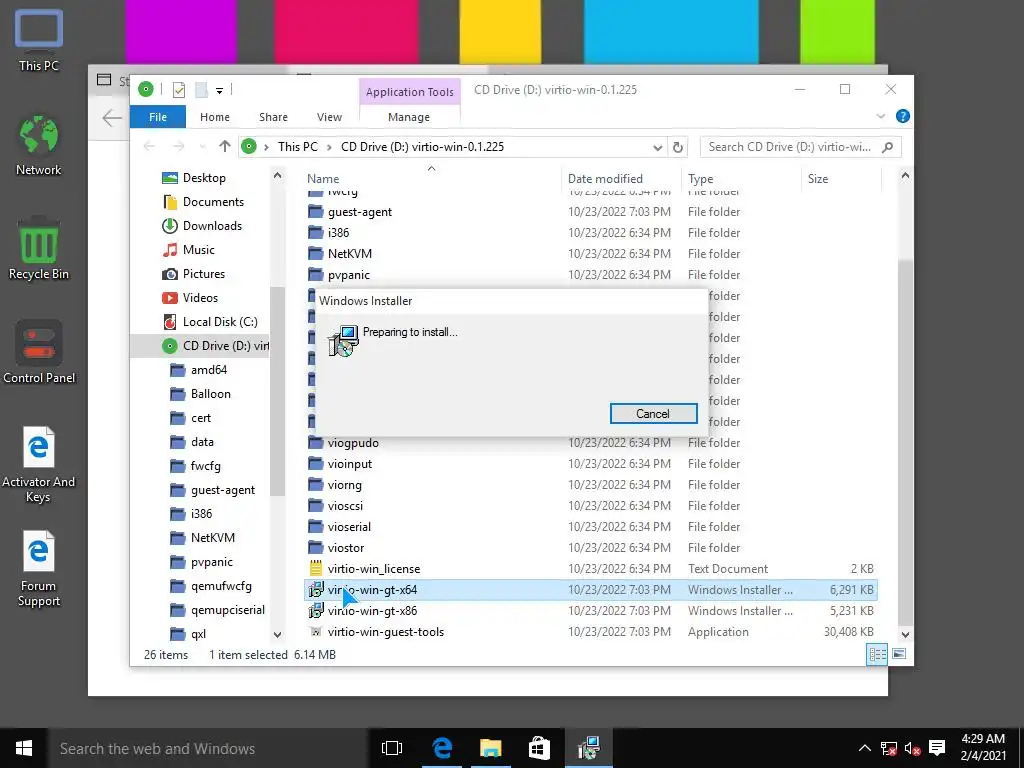Open recent locations dropdown arrow
The image size is (1024, 768).
click(x=202, y=147)
